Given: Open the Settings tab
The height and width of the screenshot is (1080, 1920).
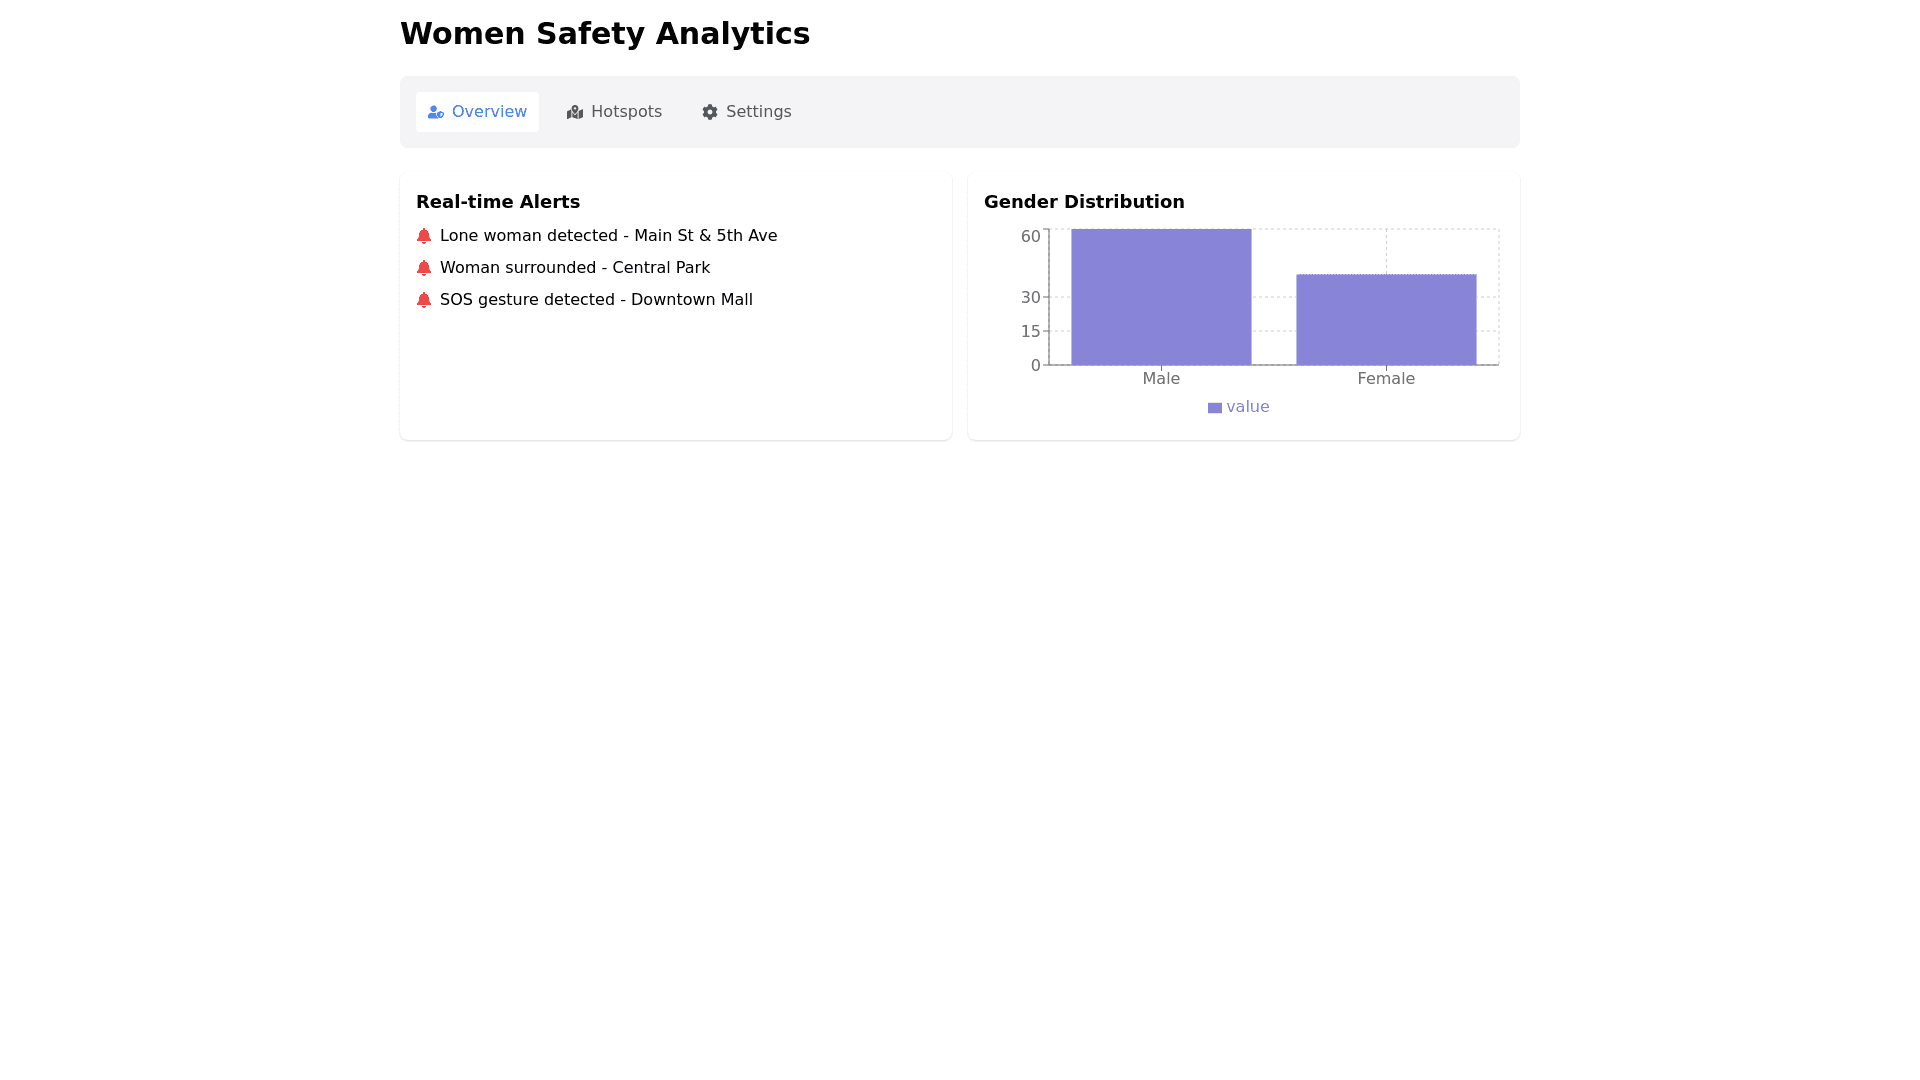Looking at the screenshot, I should 747,112.
